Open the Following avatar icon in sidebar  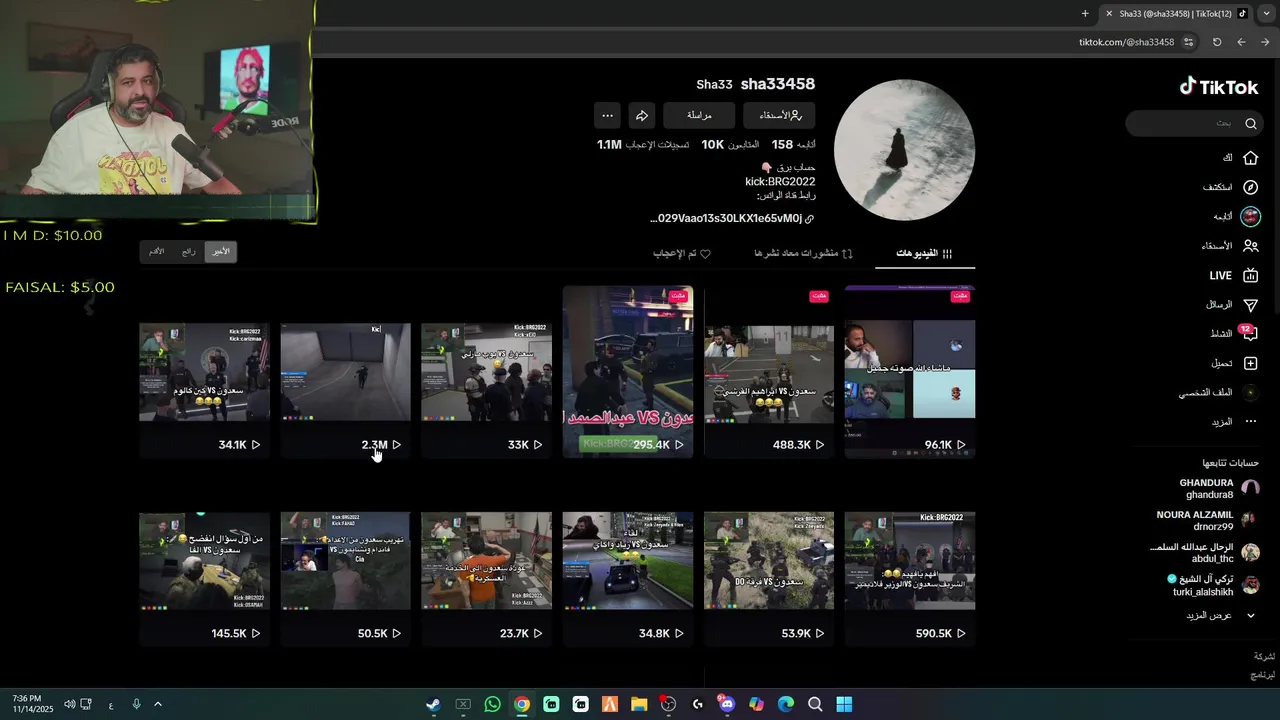(x=1250, y=216)
